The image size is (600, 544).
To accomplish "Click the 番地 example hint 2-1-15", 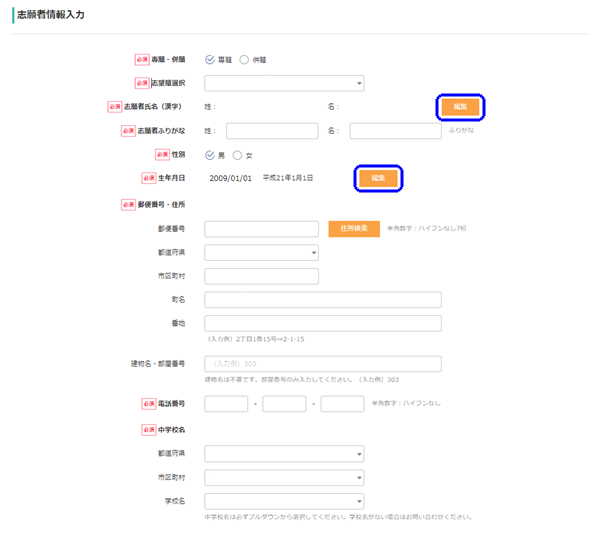I will tap(256, 339).
